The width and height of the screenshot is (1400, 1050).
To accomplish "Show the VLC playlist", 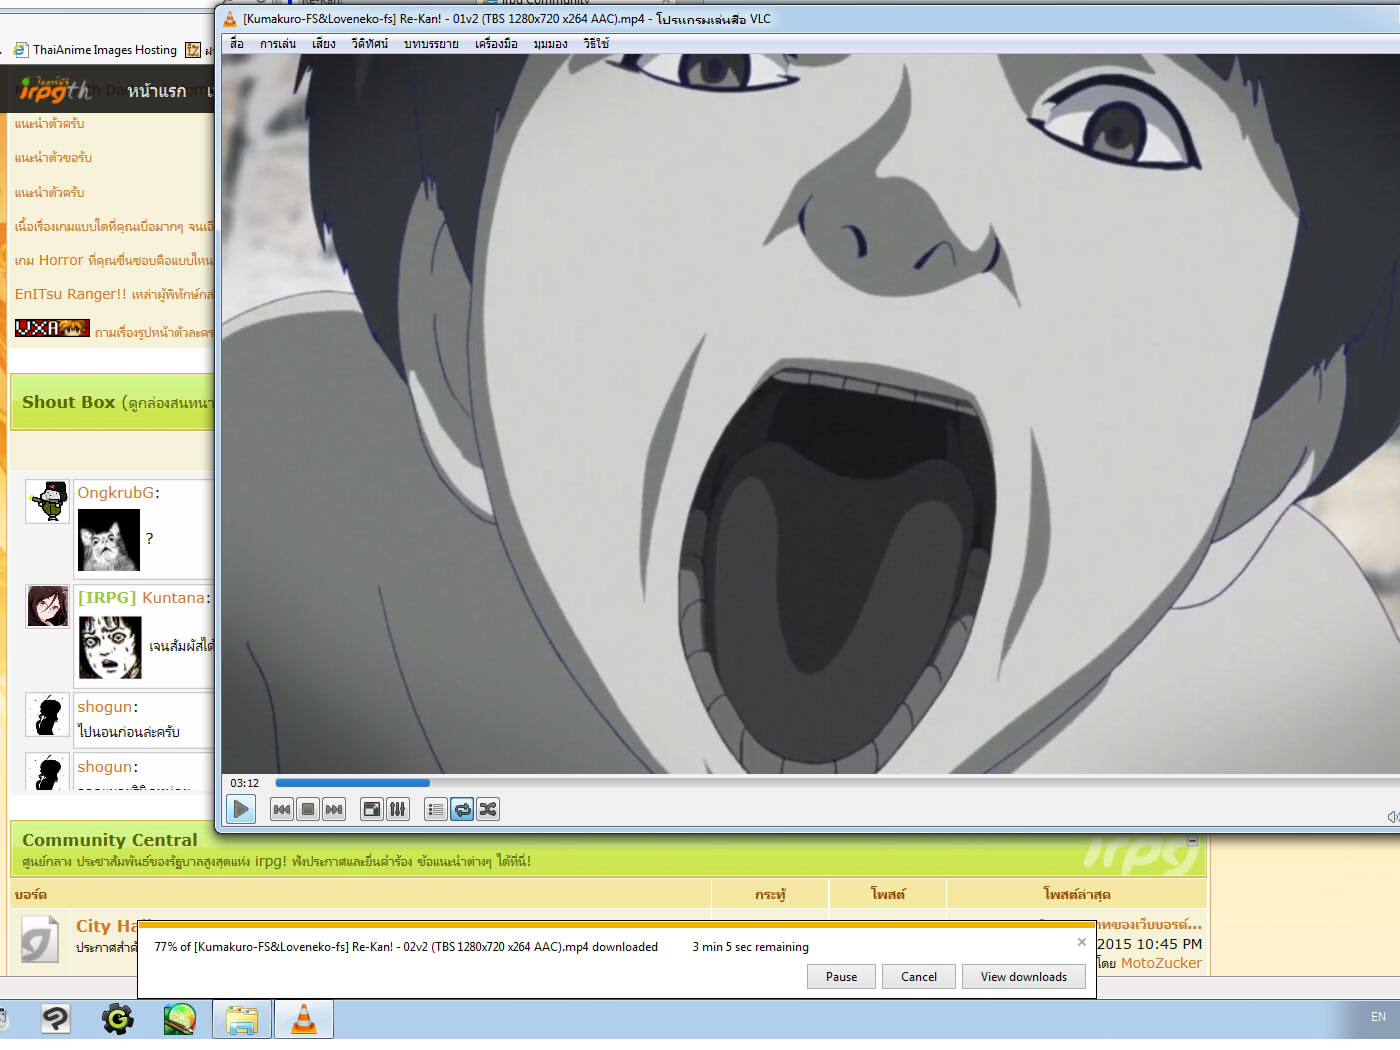I will [x=435, y=809].
